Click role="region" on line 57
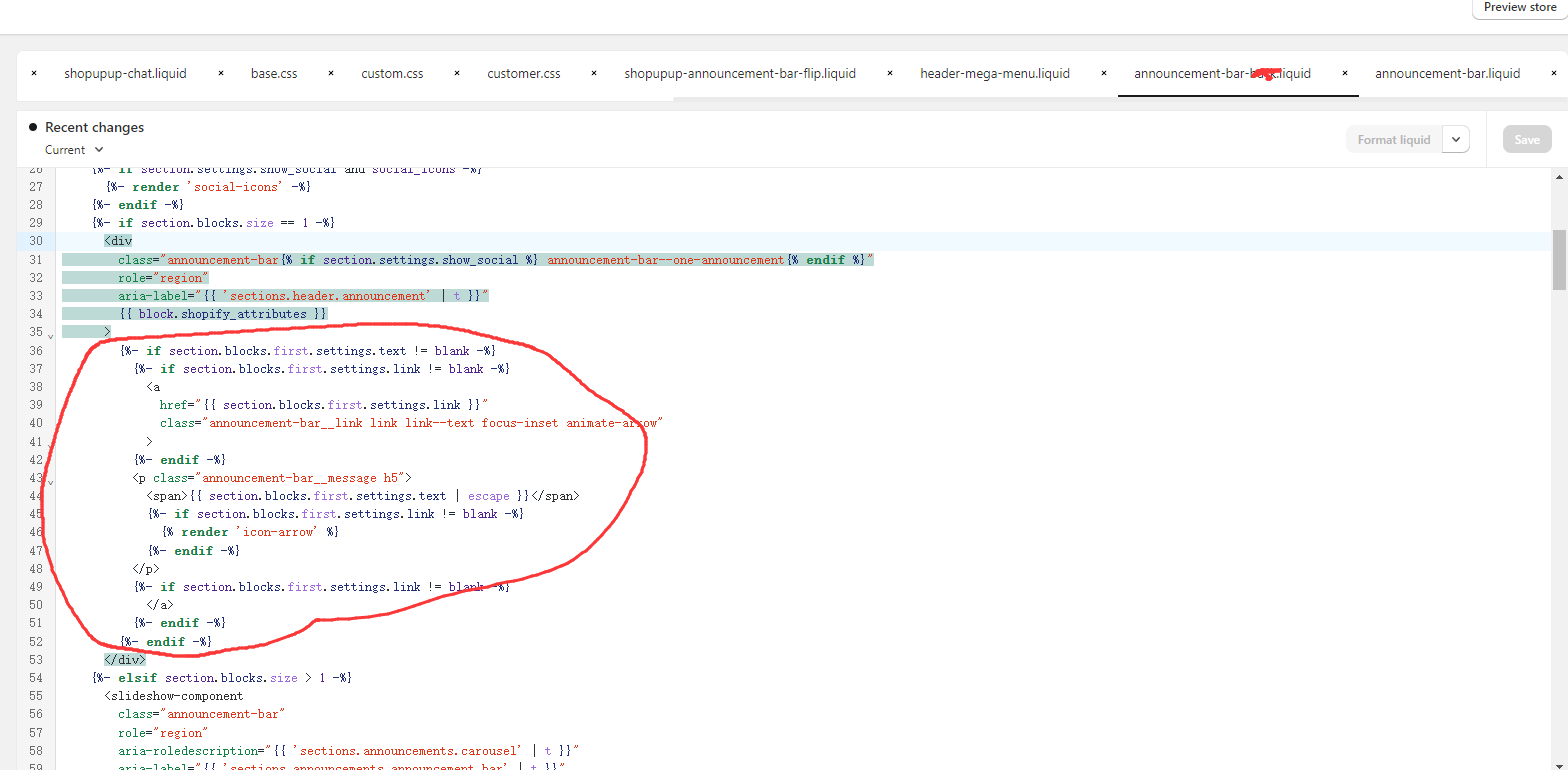The width and height of the screenshot is (1568, 770). tap(163, 732)
